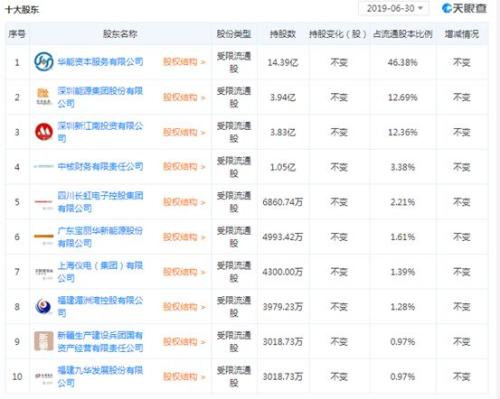Open 四川长虹电子控股集团有限公司 link
Viewport: 500px width, 399px height.
100,202
